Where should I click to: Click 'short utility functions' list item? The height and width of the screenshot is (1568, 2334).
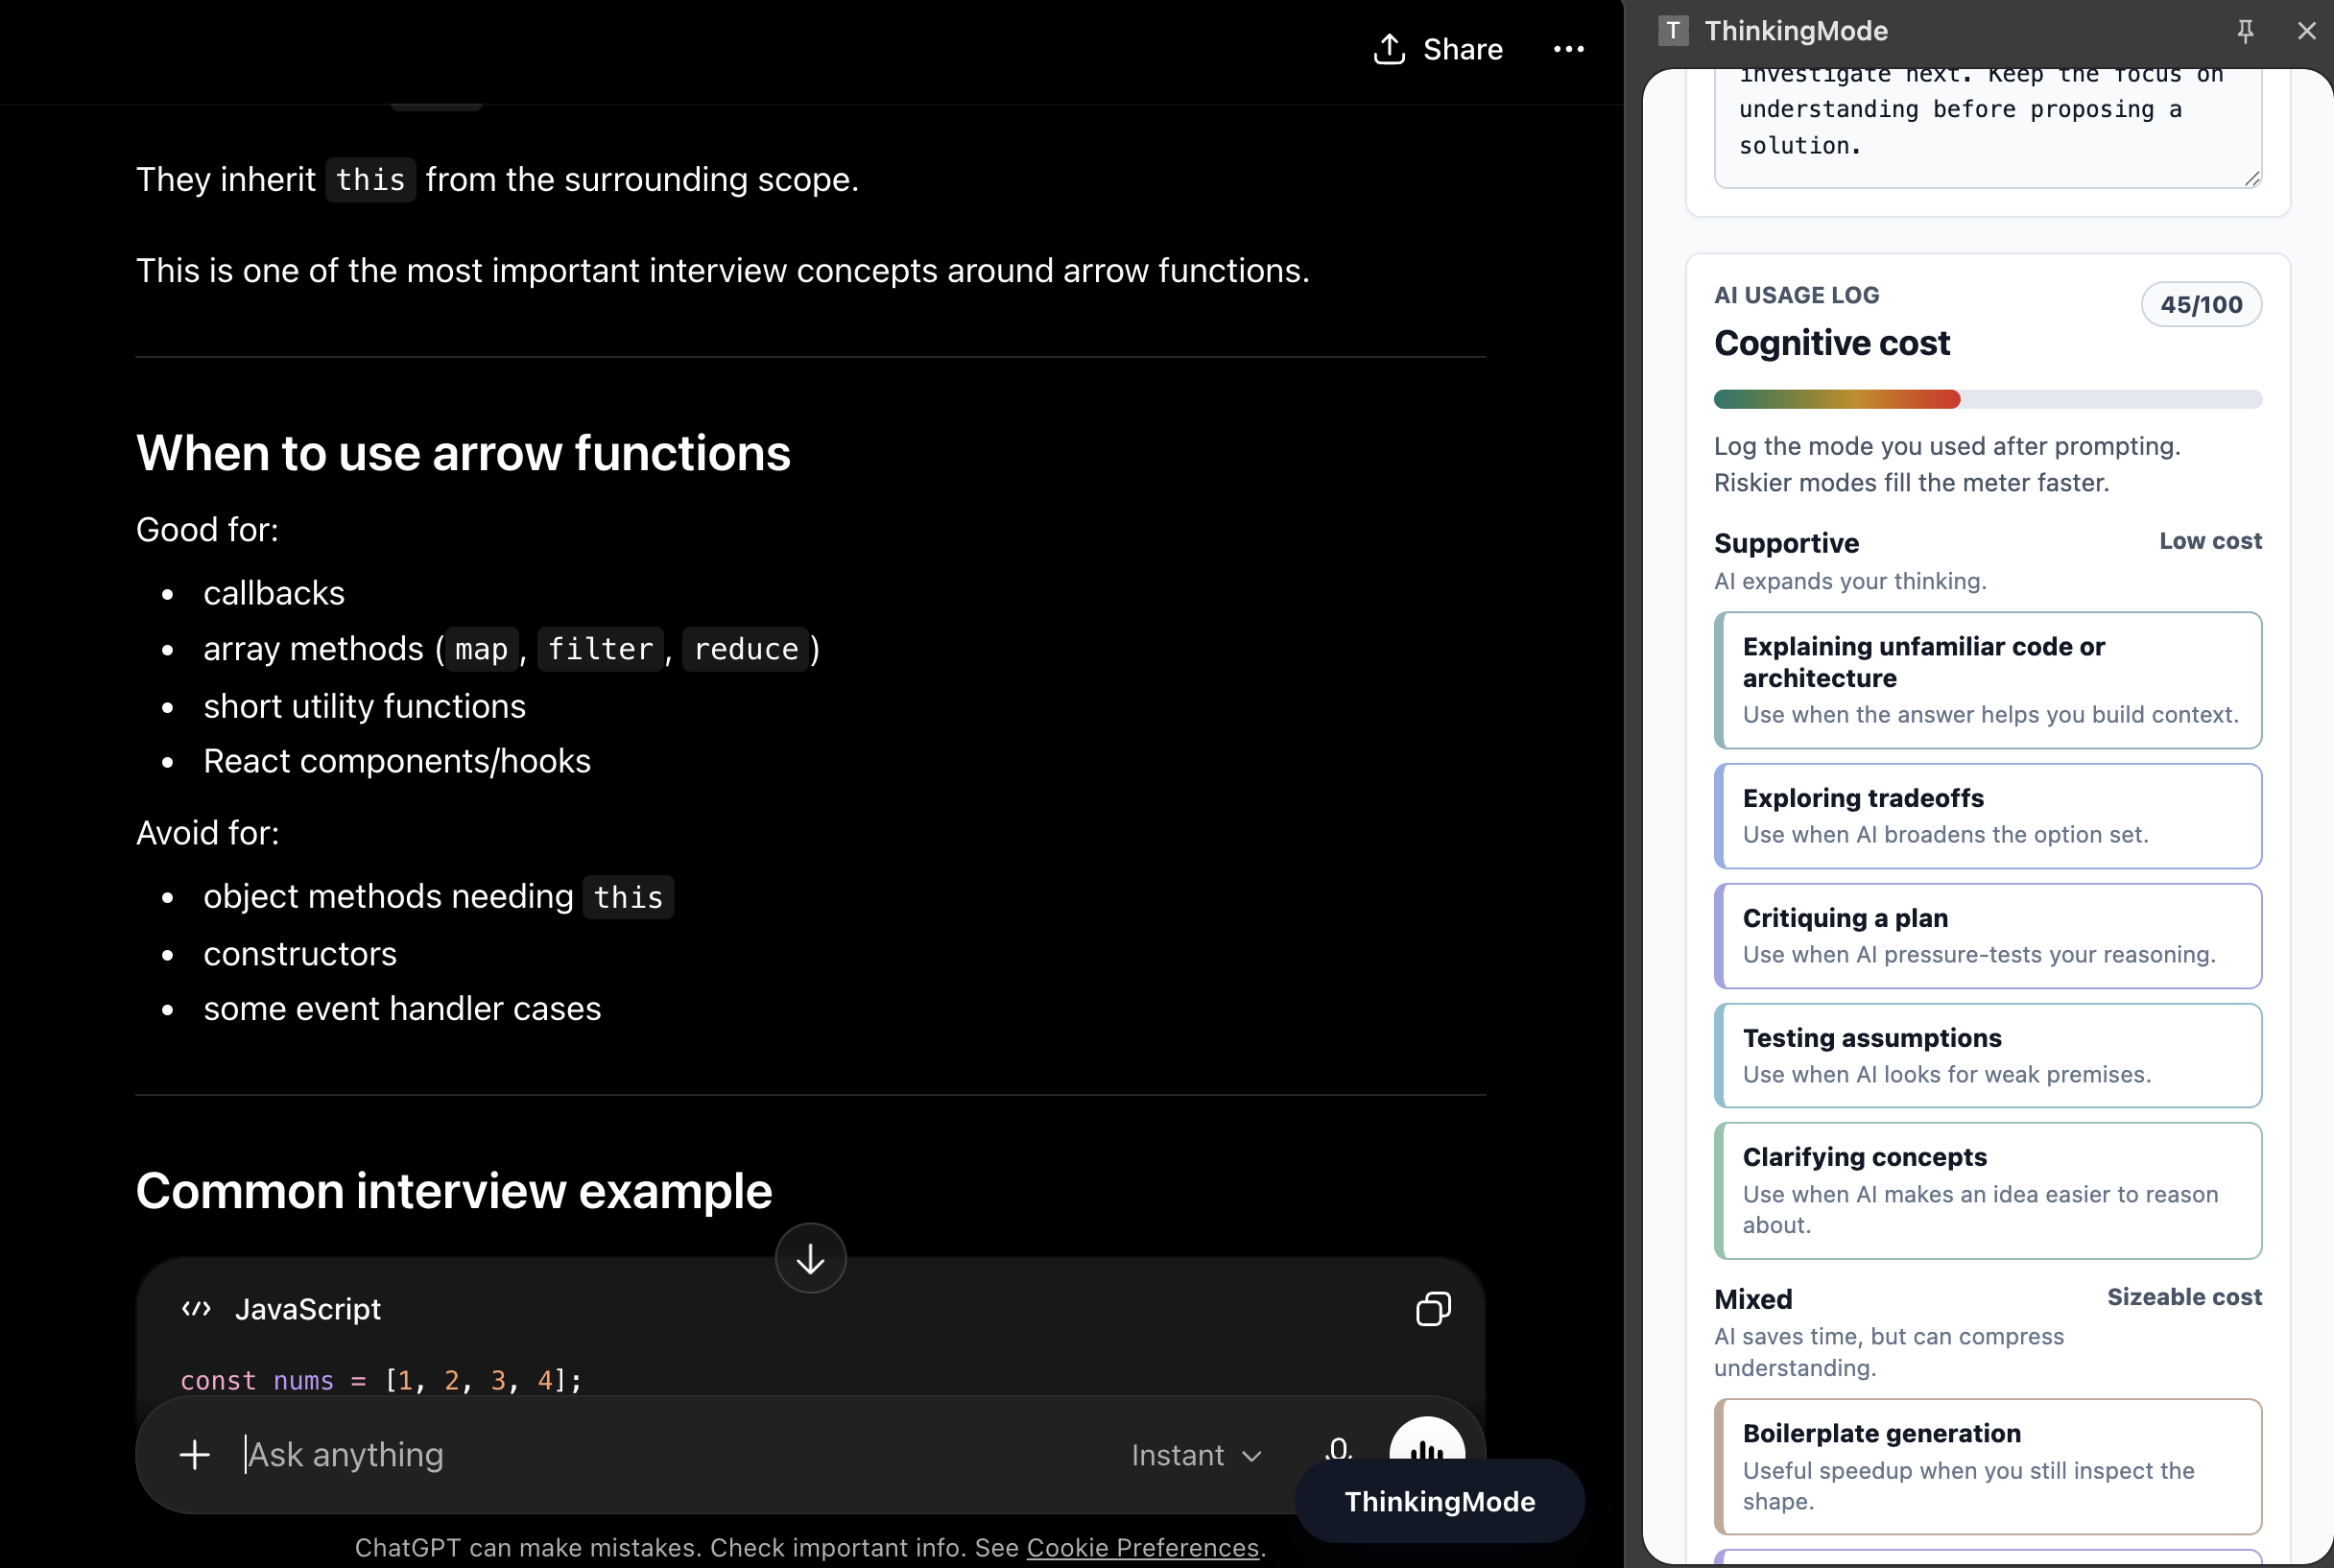tap(364, 706)
